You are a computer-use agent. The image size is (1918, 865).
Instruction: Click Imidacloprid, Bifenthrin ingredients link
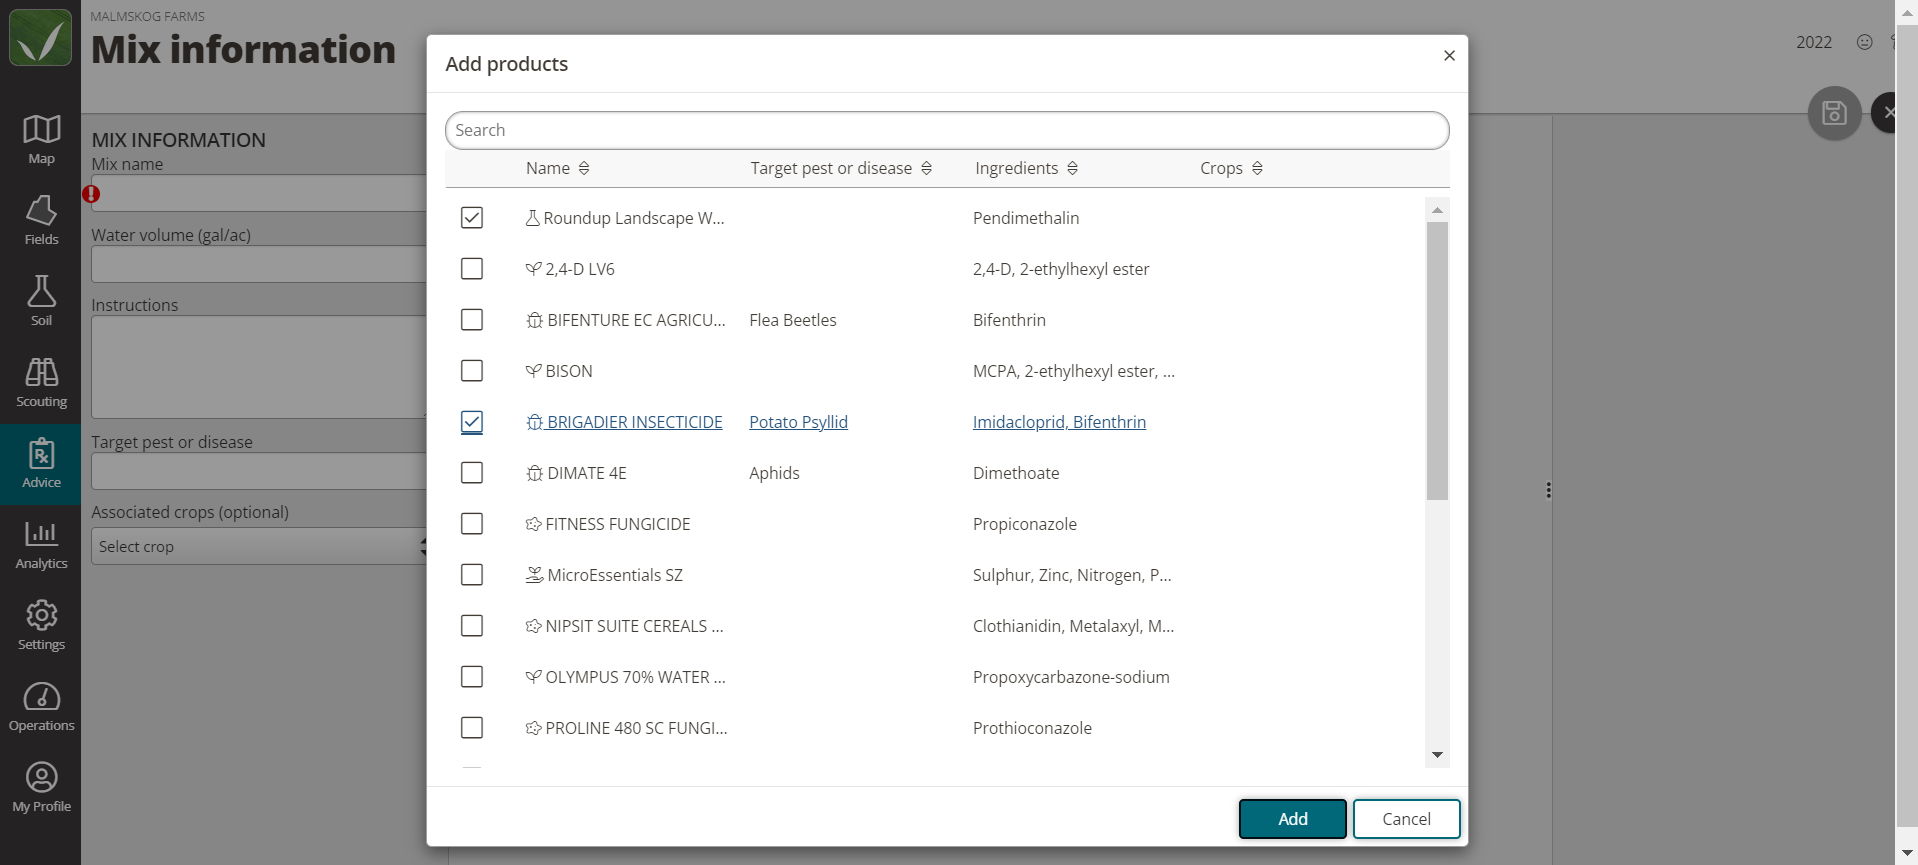click(x=1059, y=422)
